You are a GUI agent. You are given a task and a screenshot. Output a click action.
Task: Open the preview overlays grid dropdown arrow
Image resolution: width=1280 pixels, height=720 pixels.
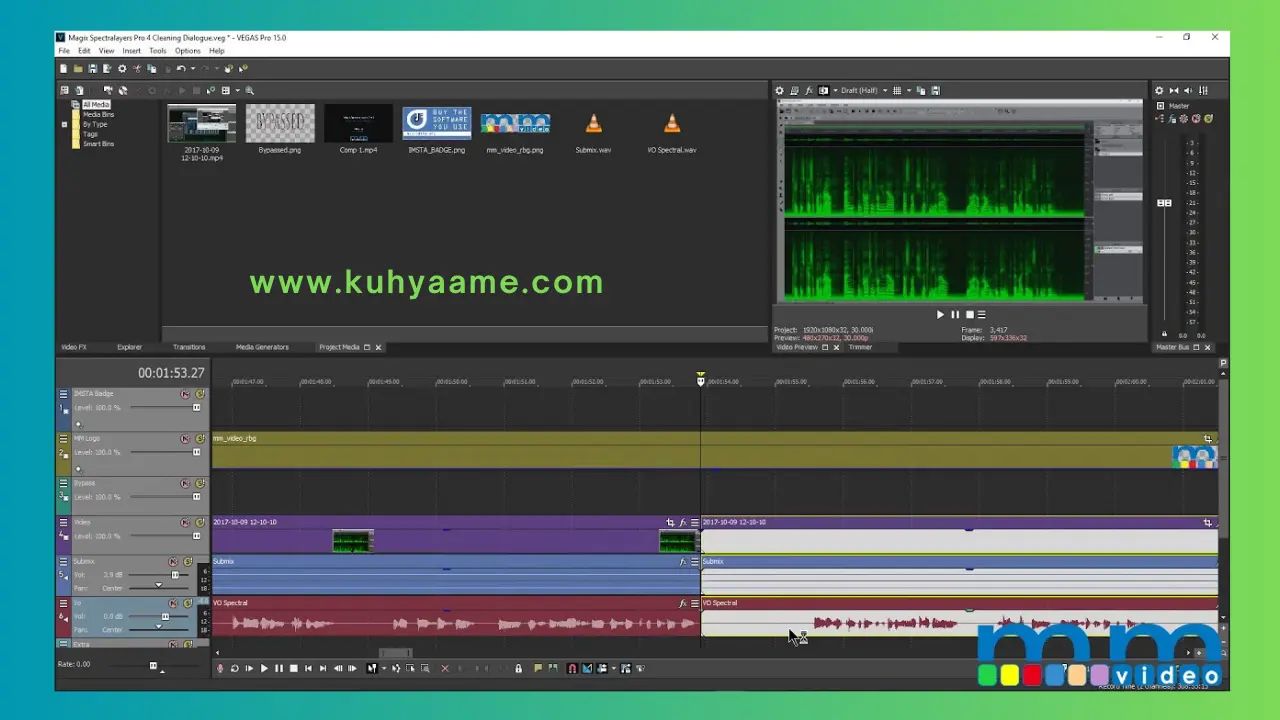[909, 90]
